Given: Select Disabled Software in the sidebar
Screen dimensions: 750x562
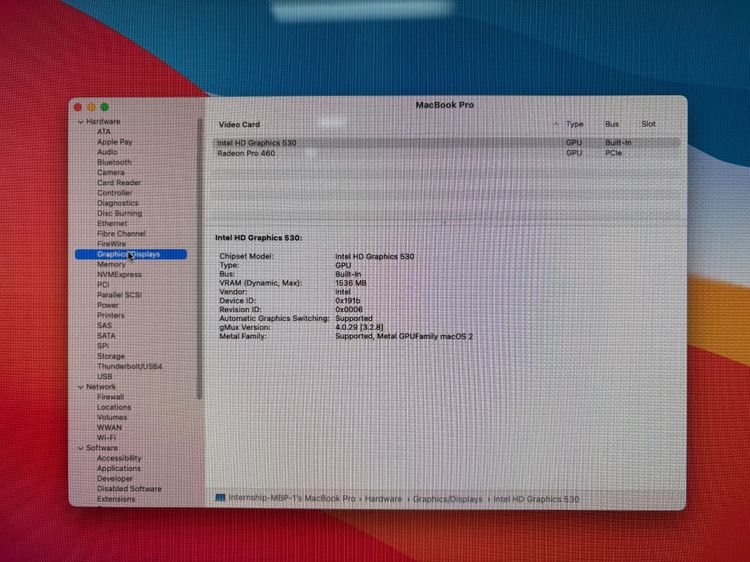Looking at the screenshot, I should point(129,489).
